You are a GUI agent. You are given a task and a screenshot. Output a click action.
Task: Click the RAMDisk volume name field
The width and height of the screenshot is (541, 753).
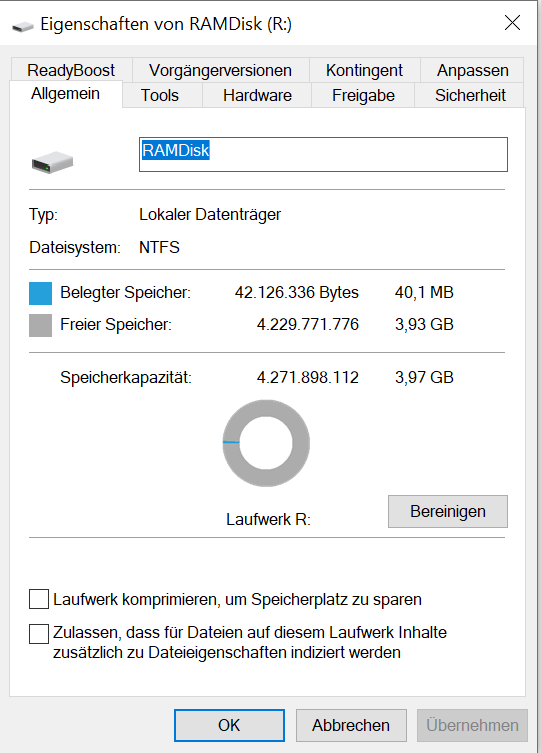[323, 155]
